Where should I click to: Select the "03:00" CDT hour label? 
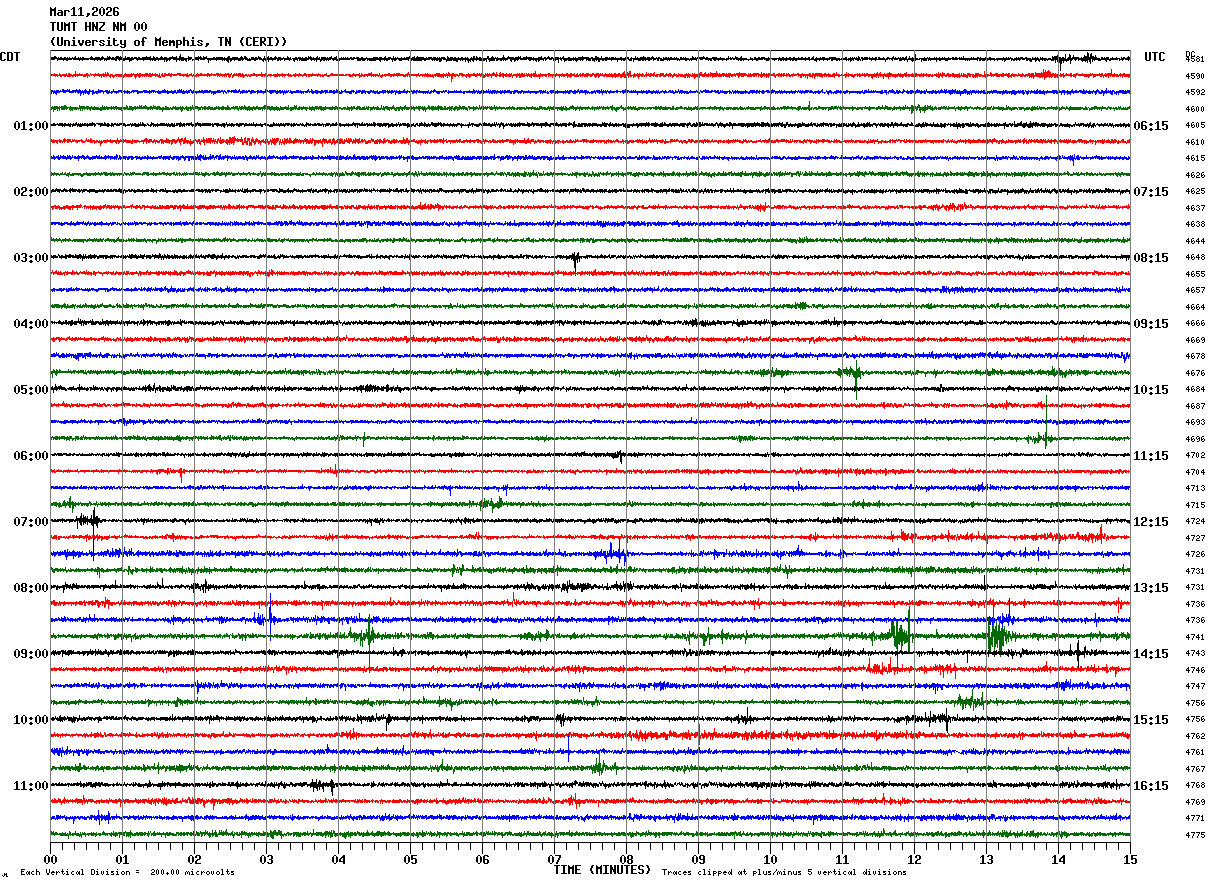pyautogui.click(x=31, y=258)
